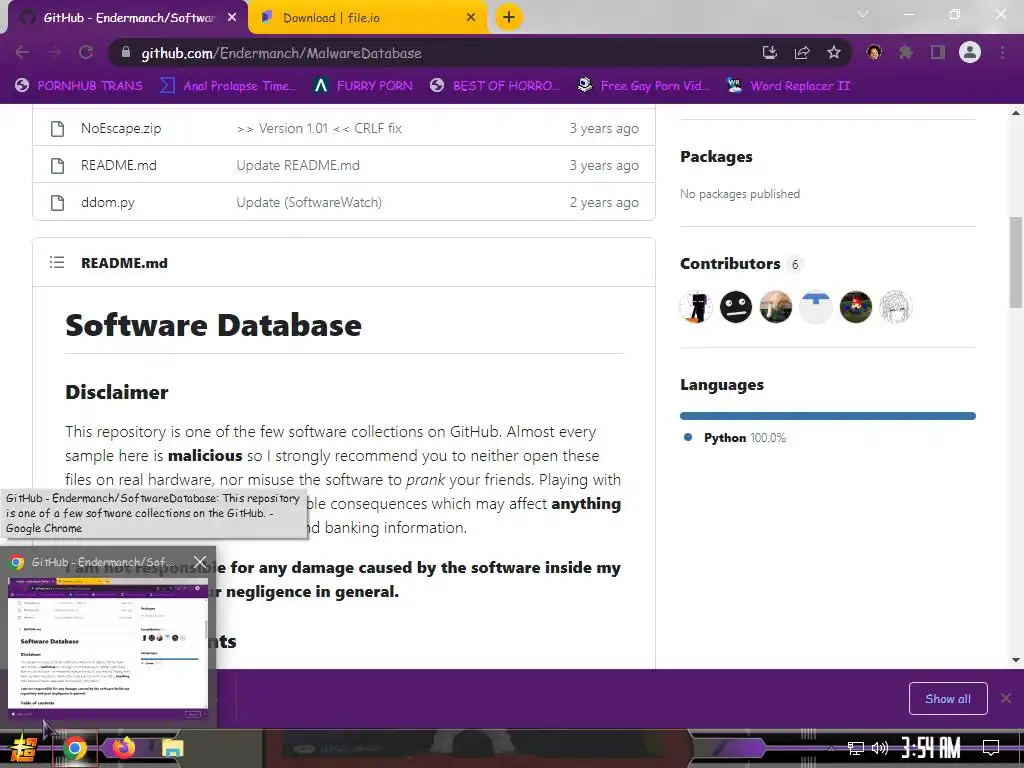This screenshot has width=1024, height=768.
Task: Open the ddom.py file
Action: coord(108,202)
